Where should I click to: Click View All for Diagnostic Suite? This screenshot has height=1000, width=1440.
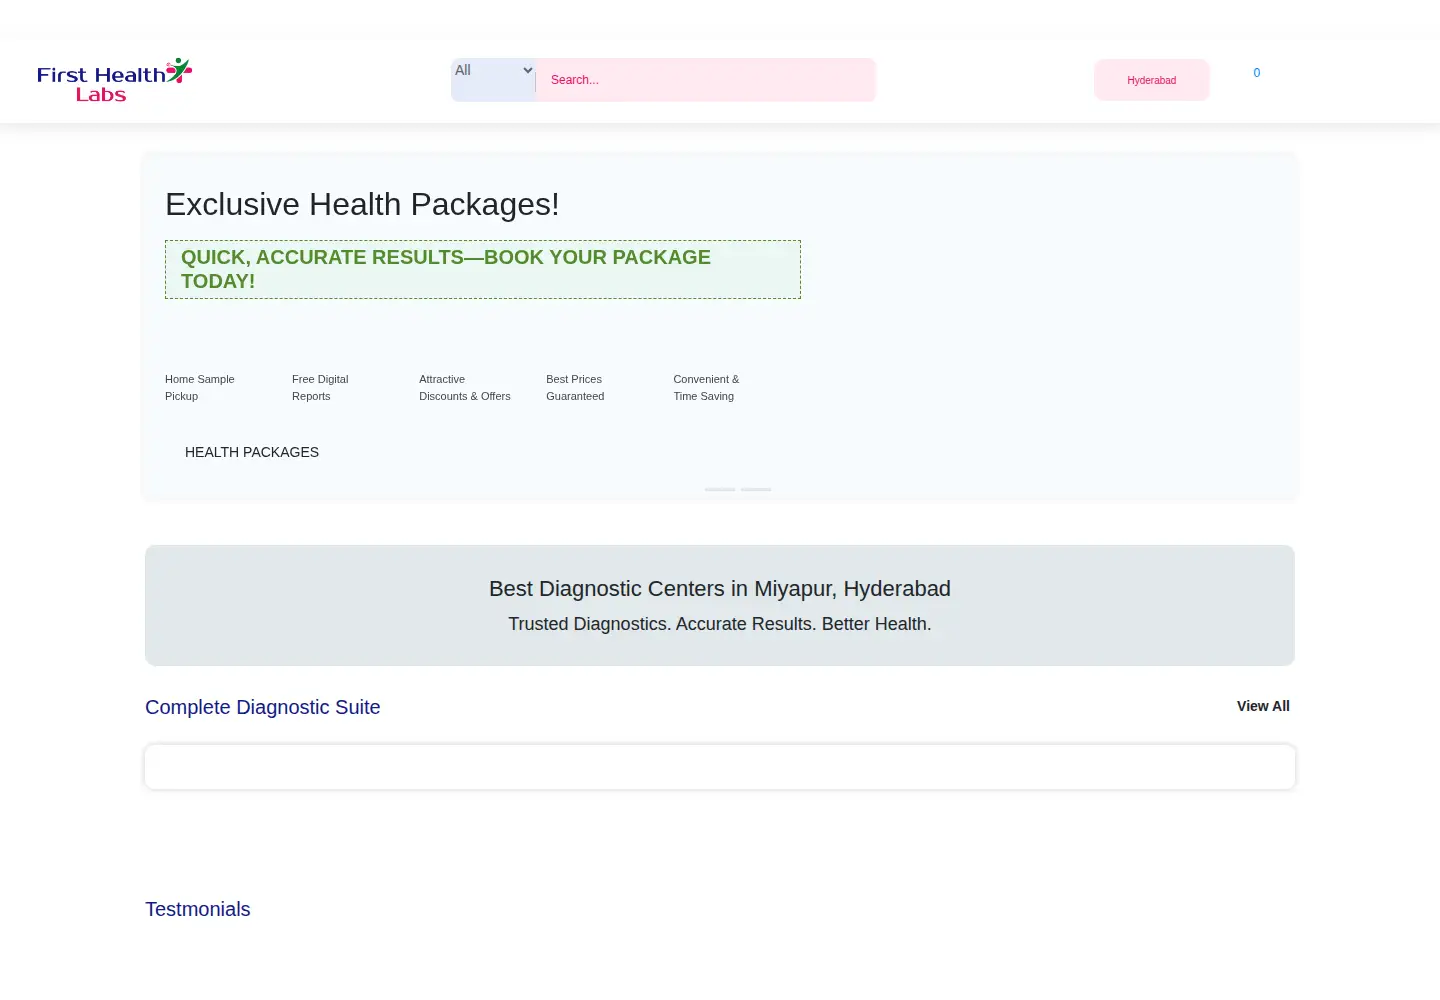click(1263, 706)
